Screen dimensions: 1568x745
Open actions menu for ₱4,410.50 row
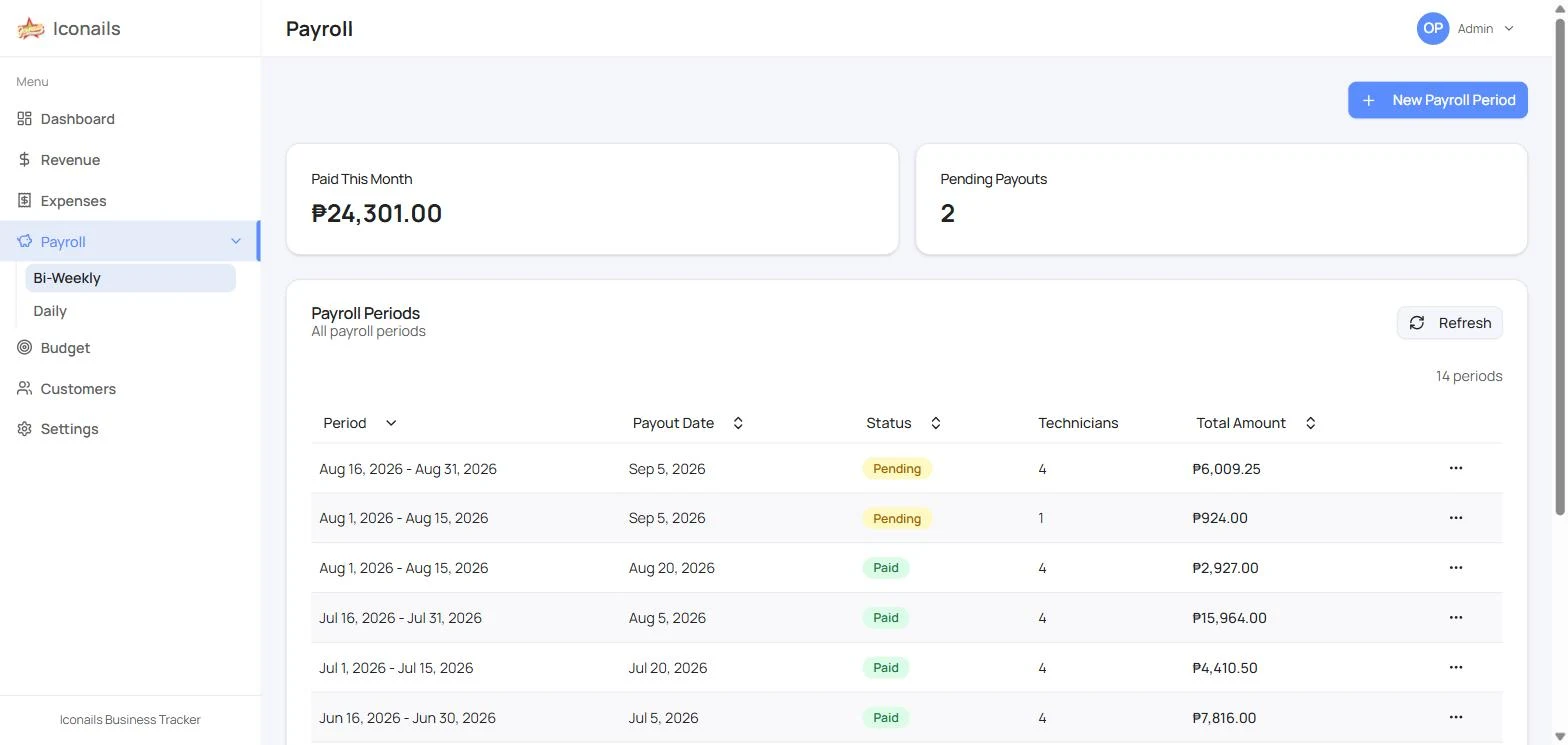click(1456, 668)
